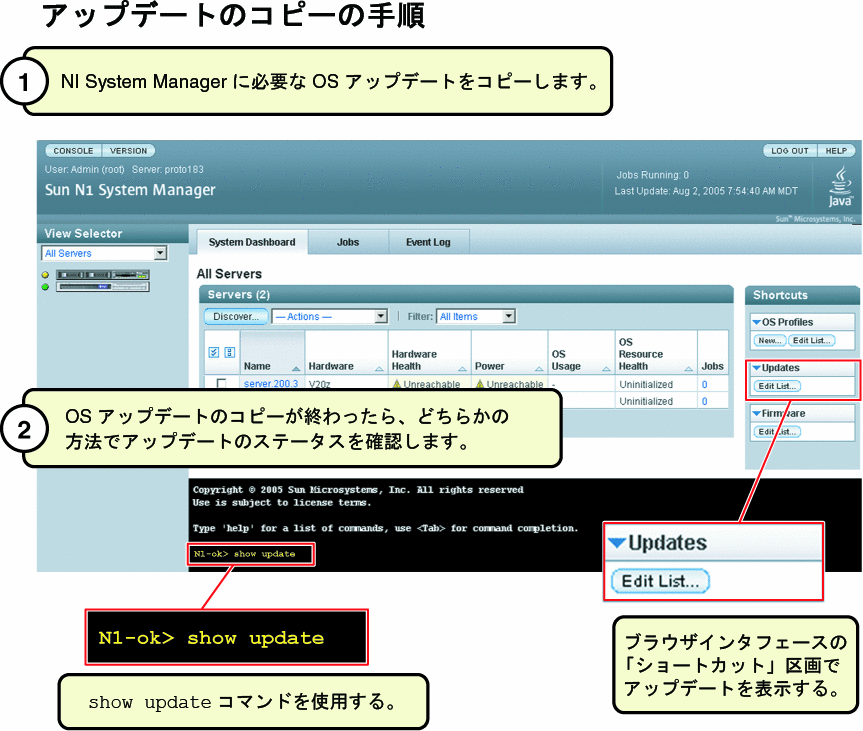Sort by the OS Usage column arrow
863x731 pixels.
coord(606,368)
